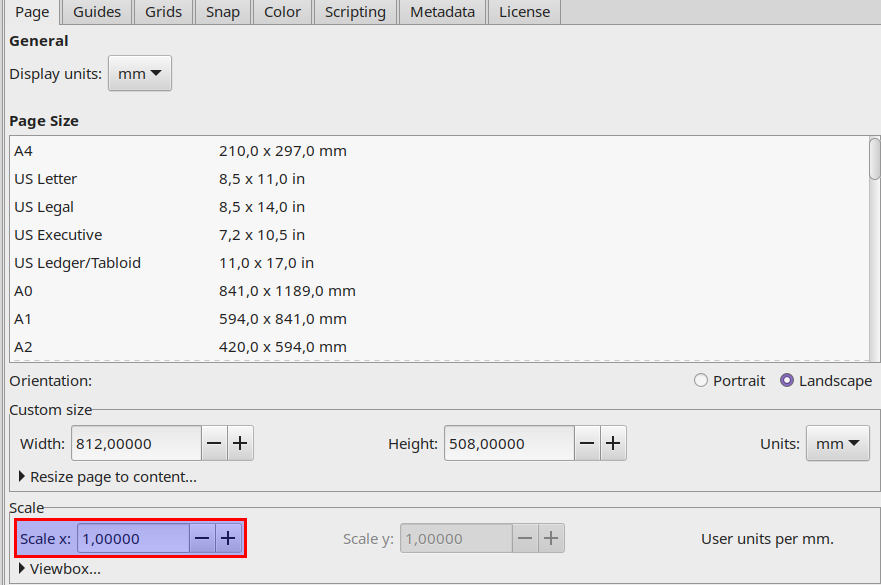881x585 pixels.
Task: Decrease the Height value with minus
Action: point(587,443)
